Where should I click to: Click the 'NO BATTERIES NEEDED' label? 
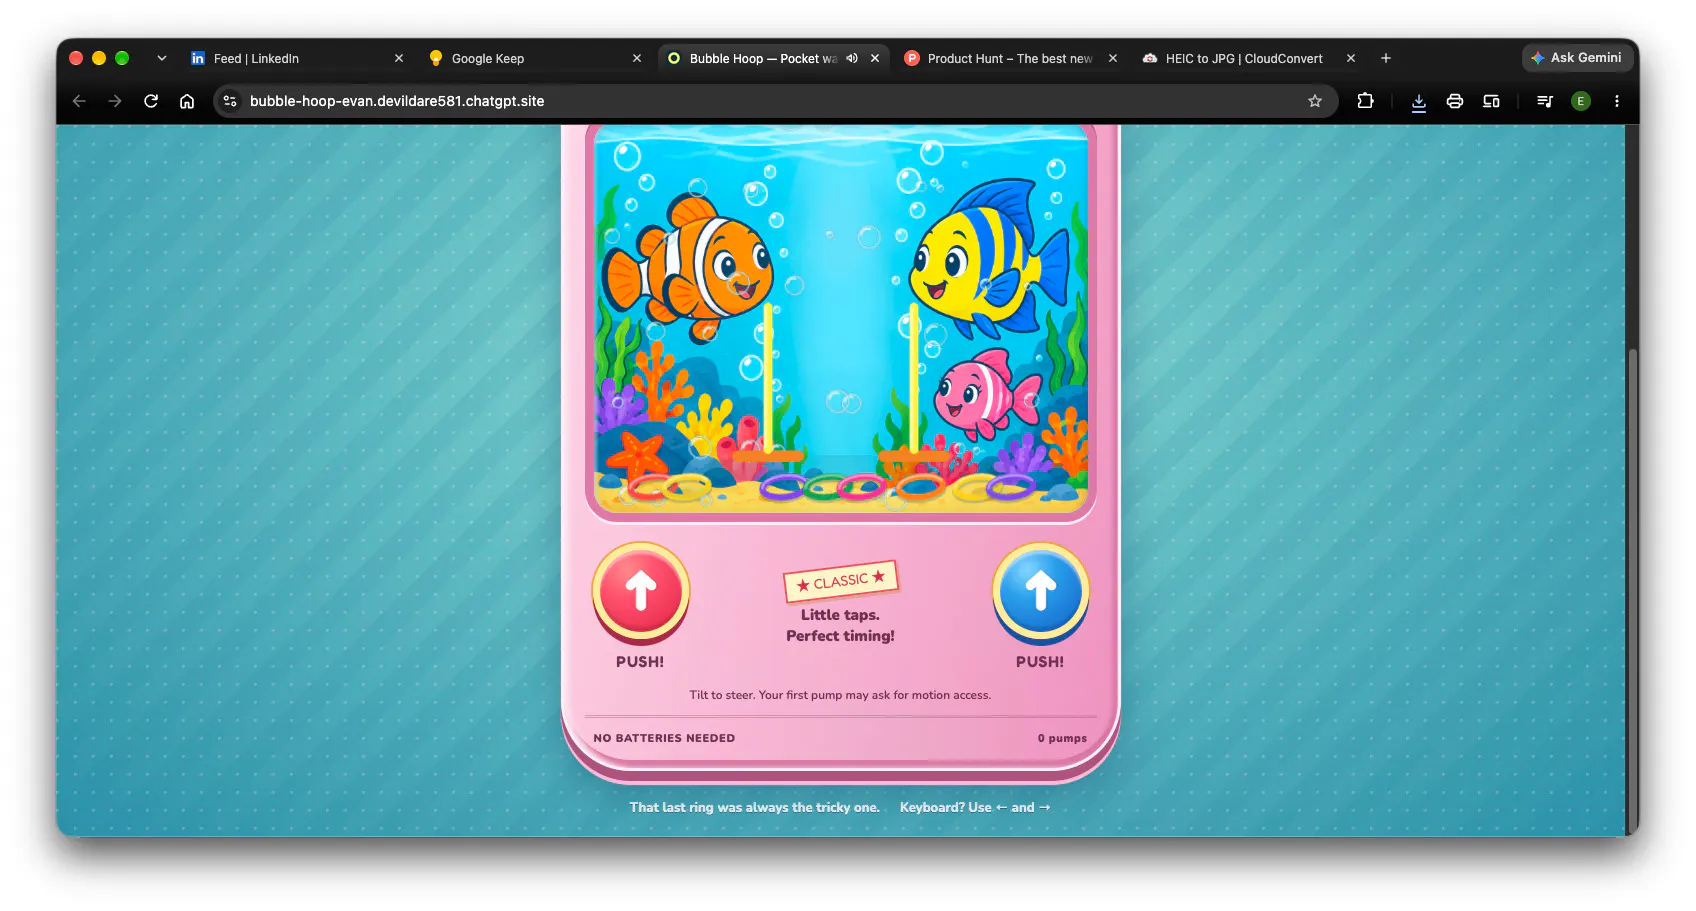[664, 738]
